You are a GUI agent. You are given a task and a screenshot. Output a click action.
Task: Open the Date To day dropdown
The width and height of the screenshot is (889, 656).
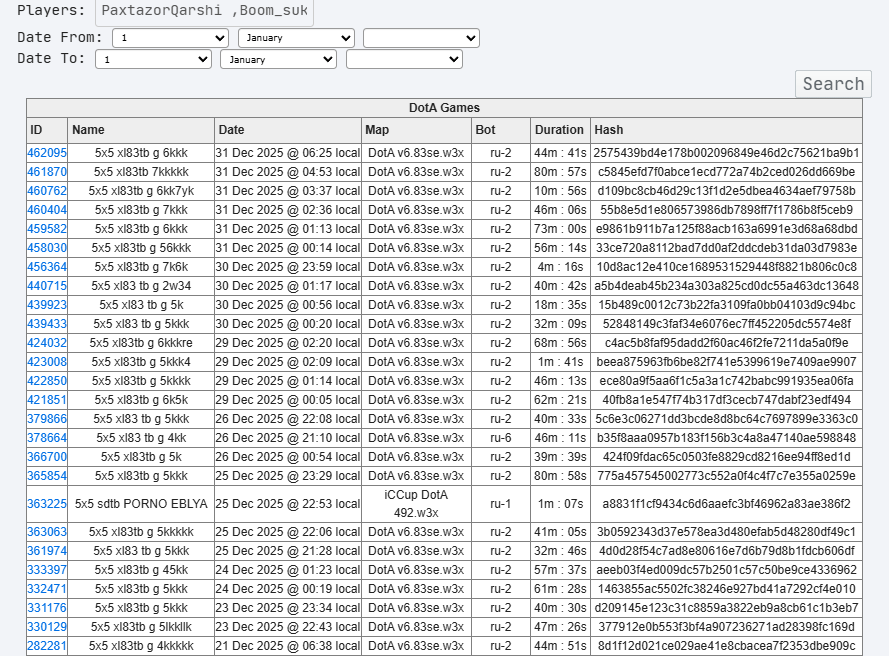pos(153,60)
